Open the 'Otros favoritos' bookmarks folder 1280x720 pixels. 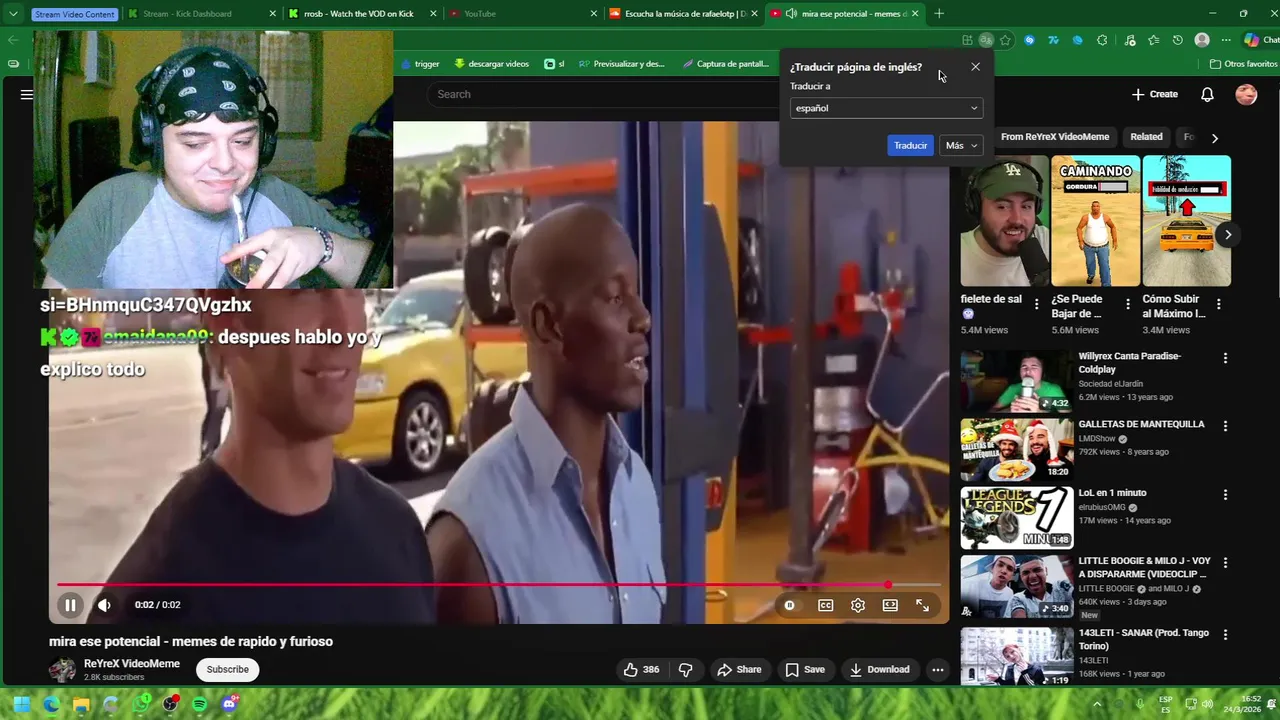pyautogui.click(x=1243, y=64)
